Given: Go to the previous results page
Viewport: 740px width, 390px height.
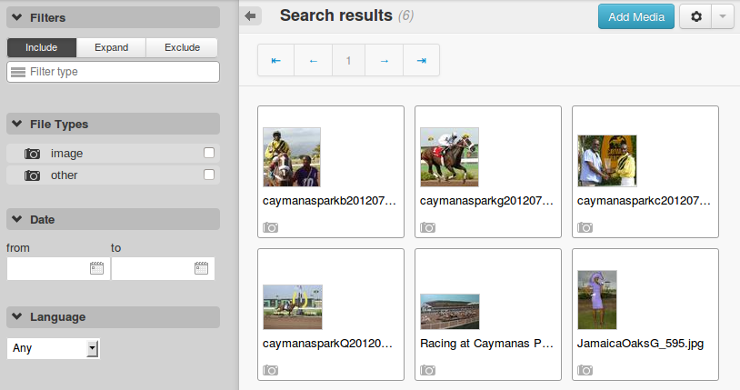Looking at the screenshot, I should tap(313, 60).
